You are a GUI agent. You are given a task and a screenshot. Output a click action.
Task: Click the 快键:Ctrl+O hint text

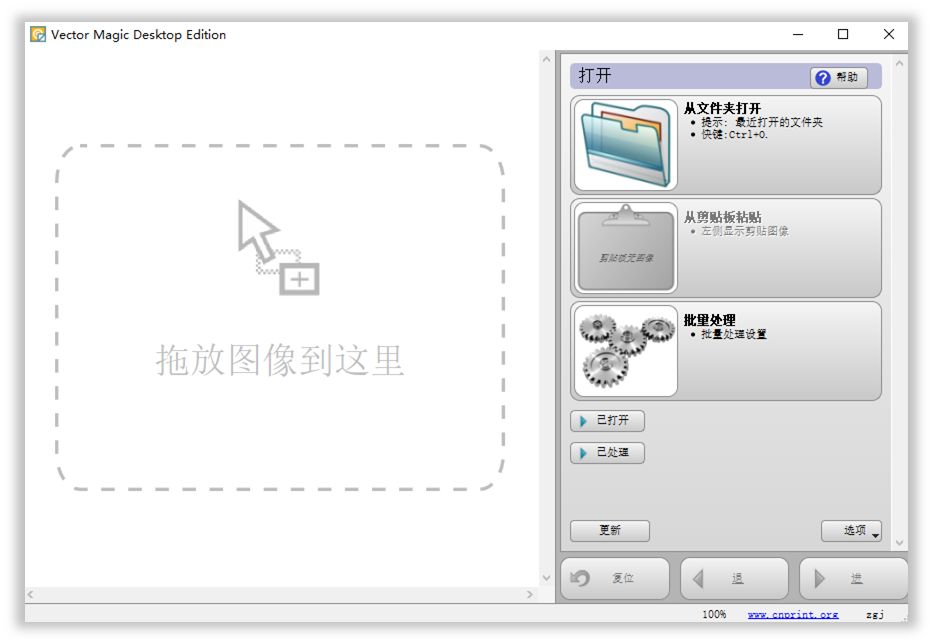coord(734,135)
